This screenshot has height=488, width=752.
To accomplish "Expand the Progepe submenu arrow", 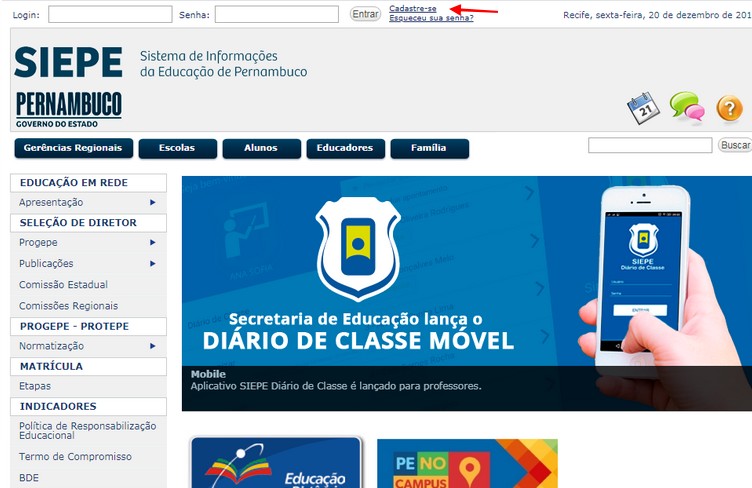I will coord(153,243).
